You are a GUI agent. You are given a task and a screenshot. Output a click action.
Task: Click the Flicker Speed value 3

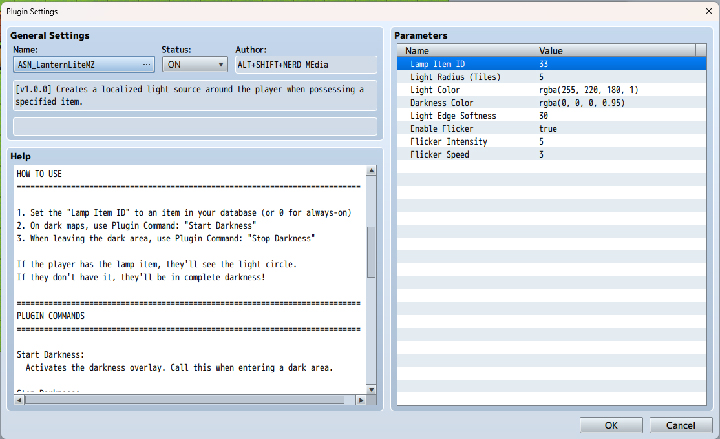click(x=541, y=154)
